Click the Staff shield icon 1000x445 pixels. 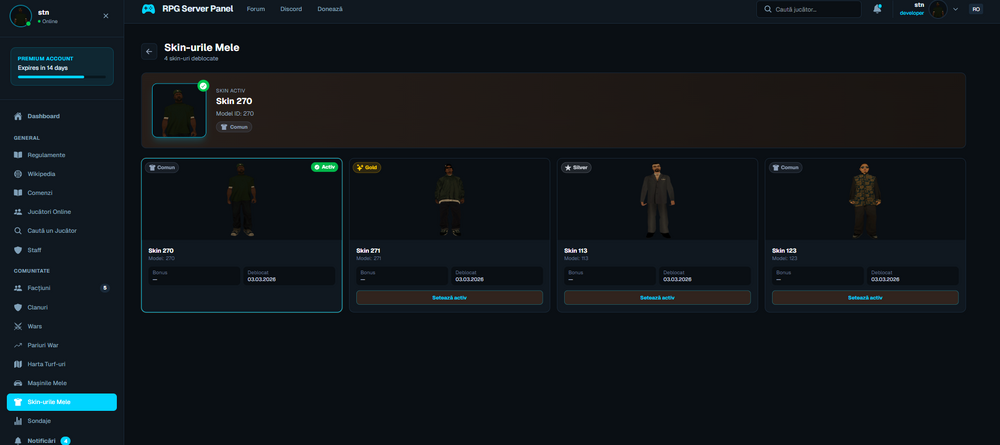pos(18,250)
